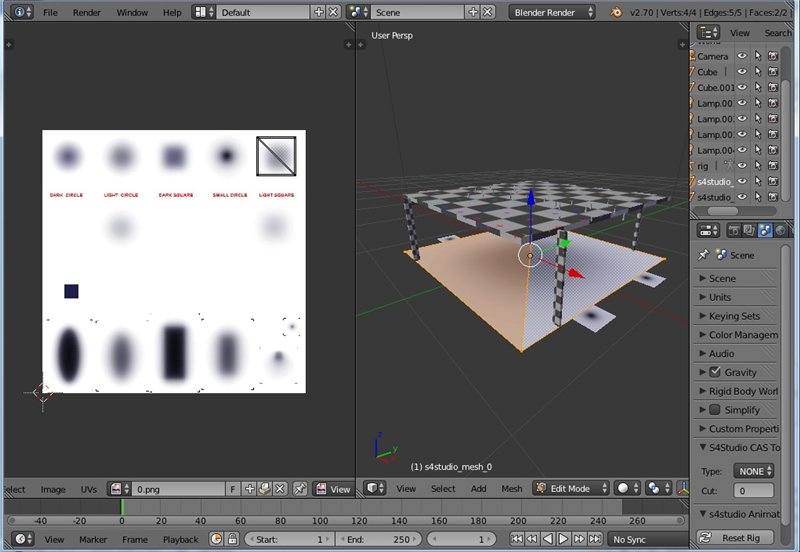The width and height of the screenshot is (800, 552).
Task: Enable the Gravity checkbox
Action: 715,372
